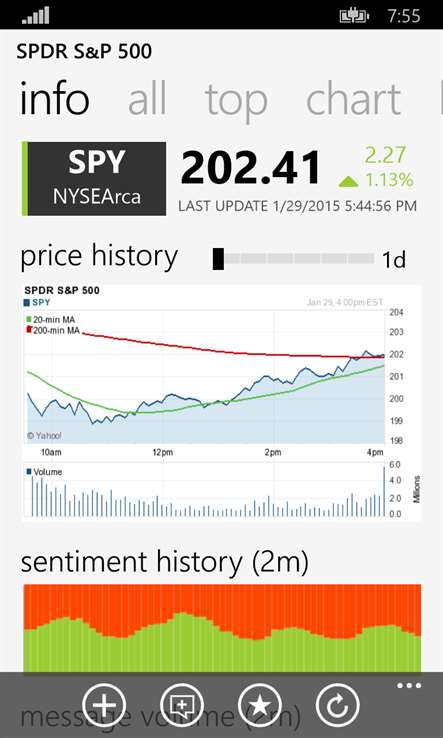443x738 pixels.
Task: Toggle the Volume legend entry
Action: pyautogui.click(x=45, y=472)
